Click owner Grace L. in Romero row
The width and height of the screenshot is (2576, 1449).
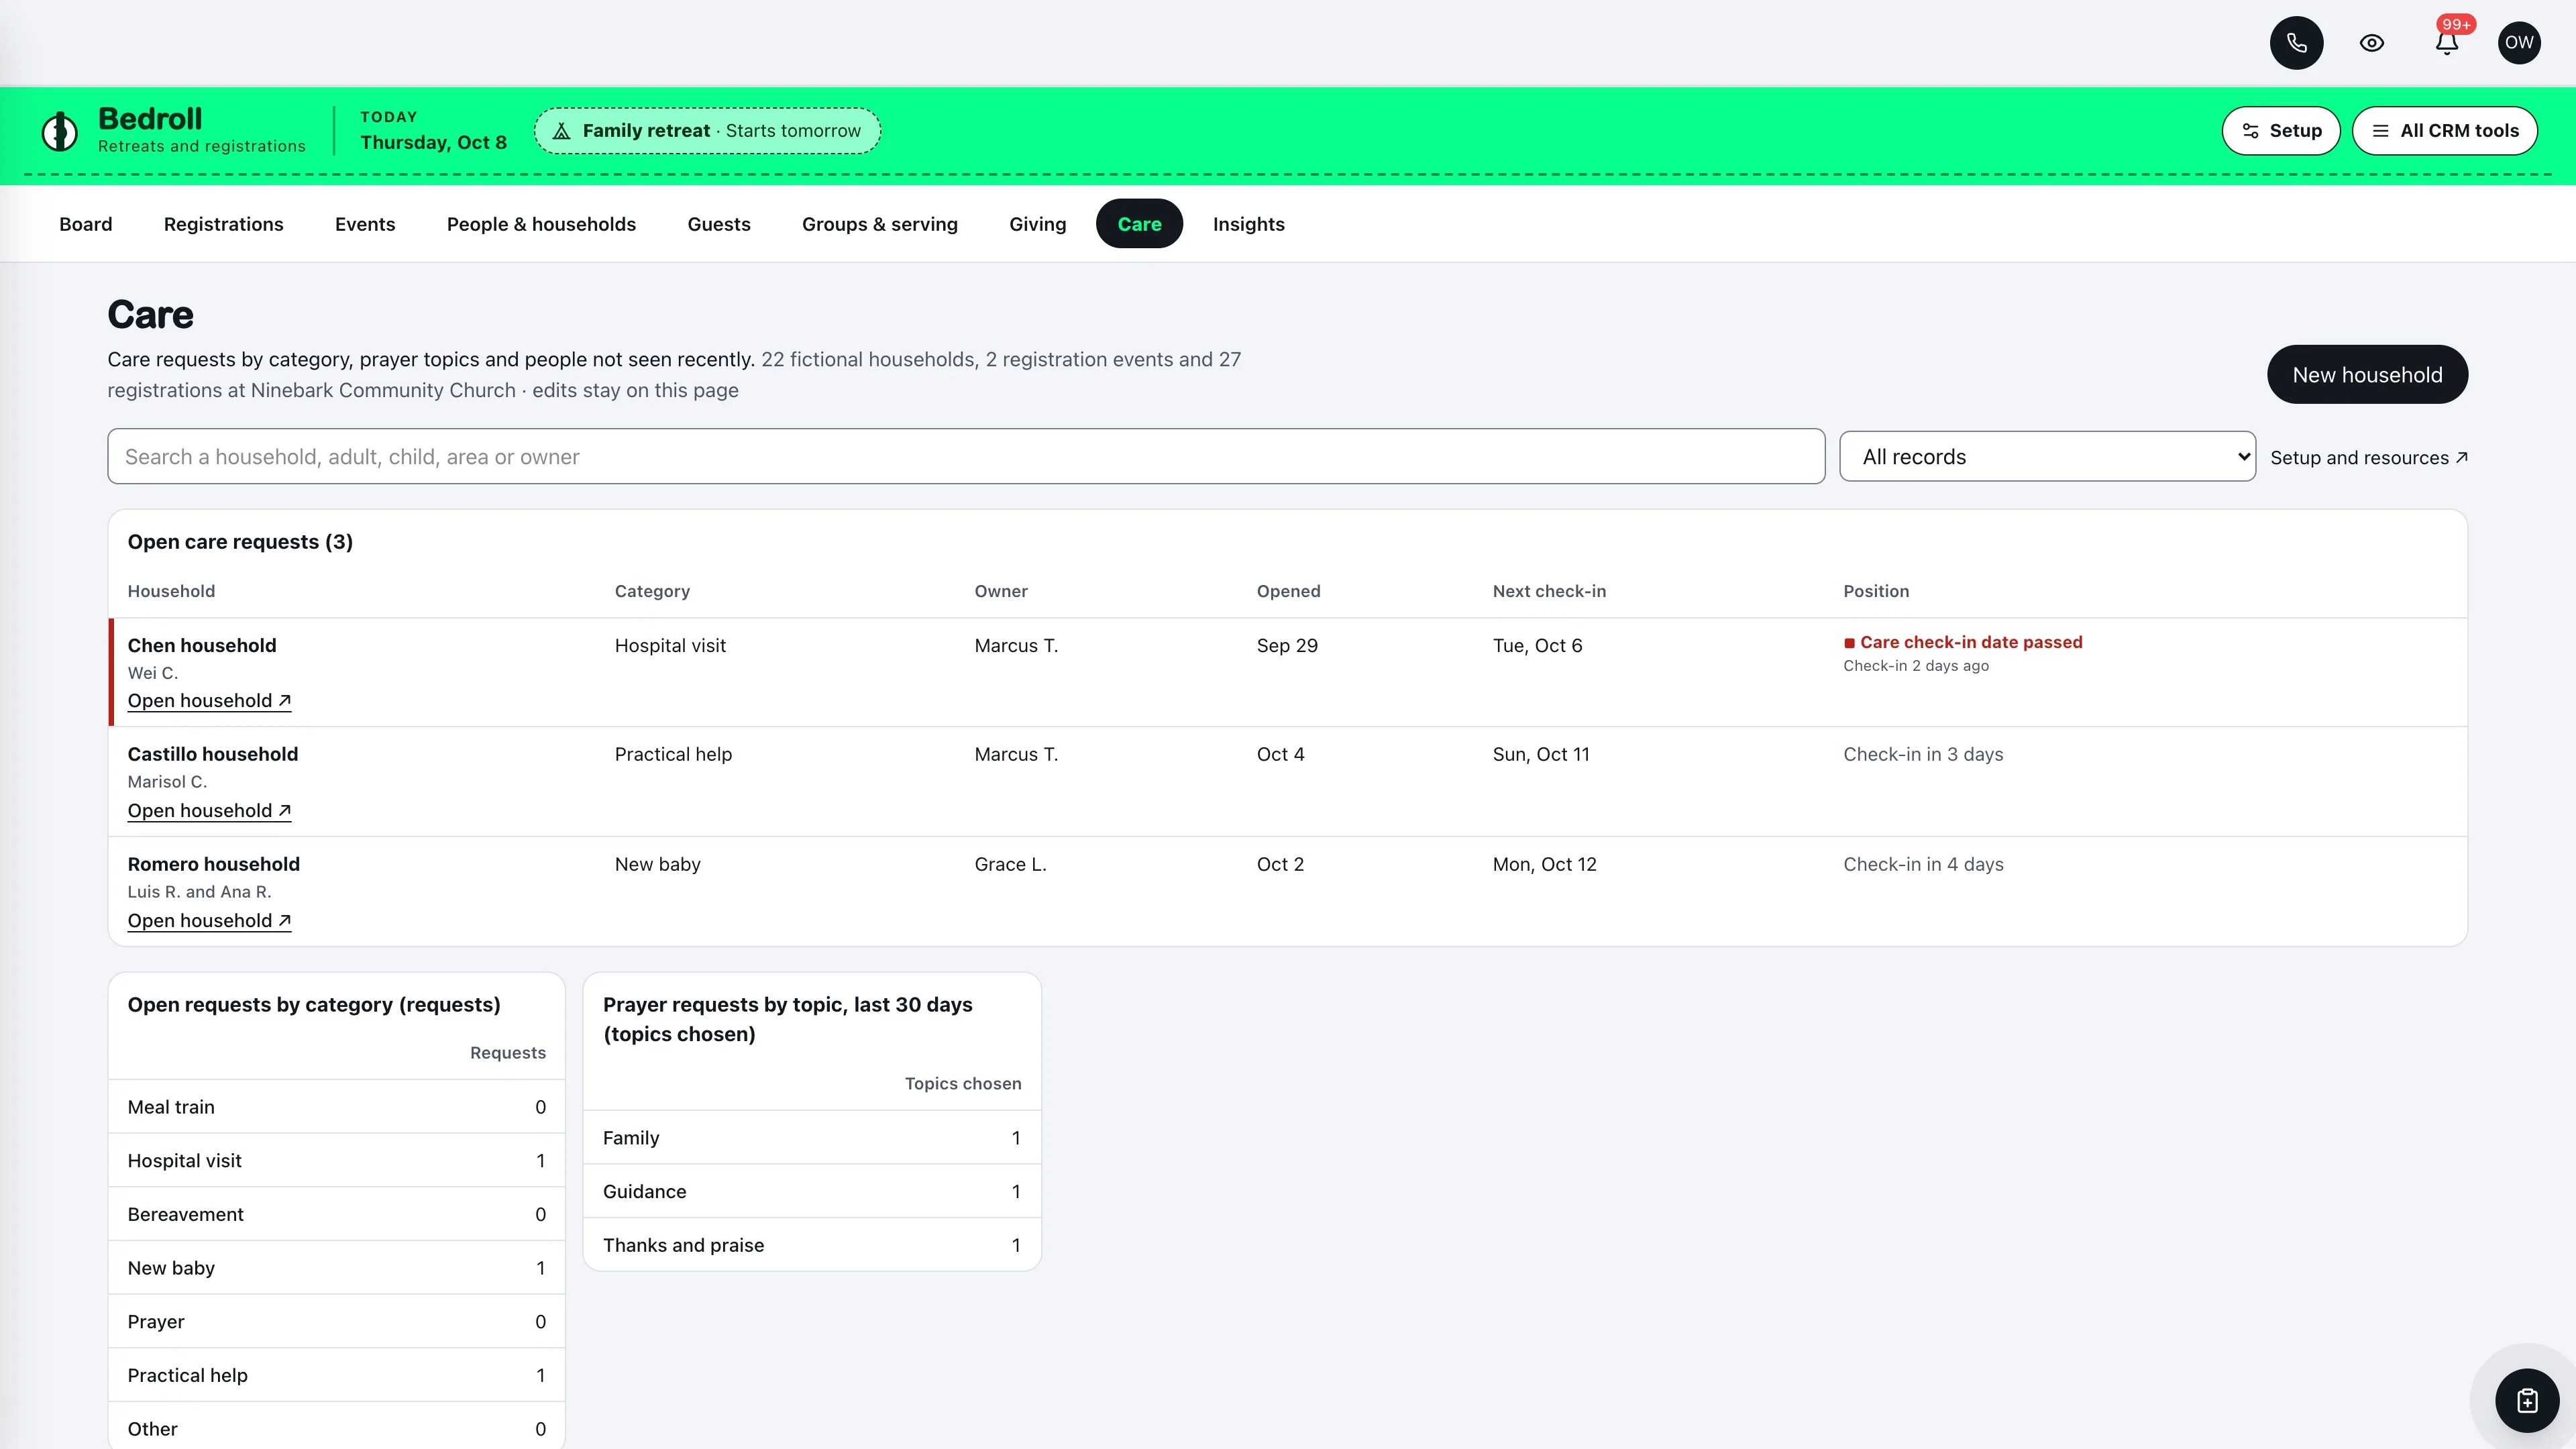1010,865
